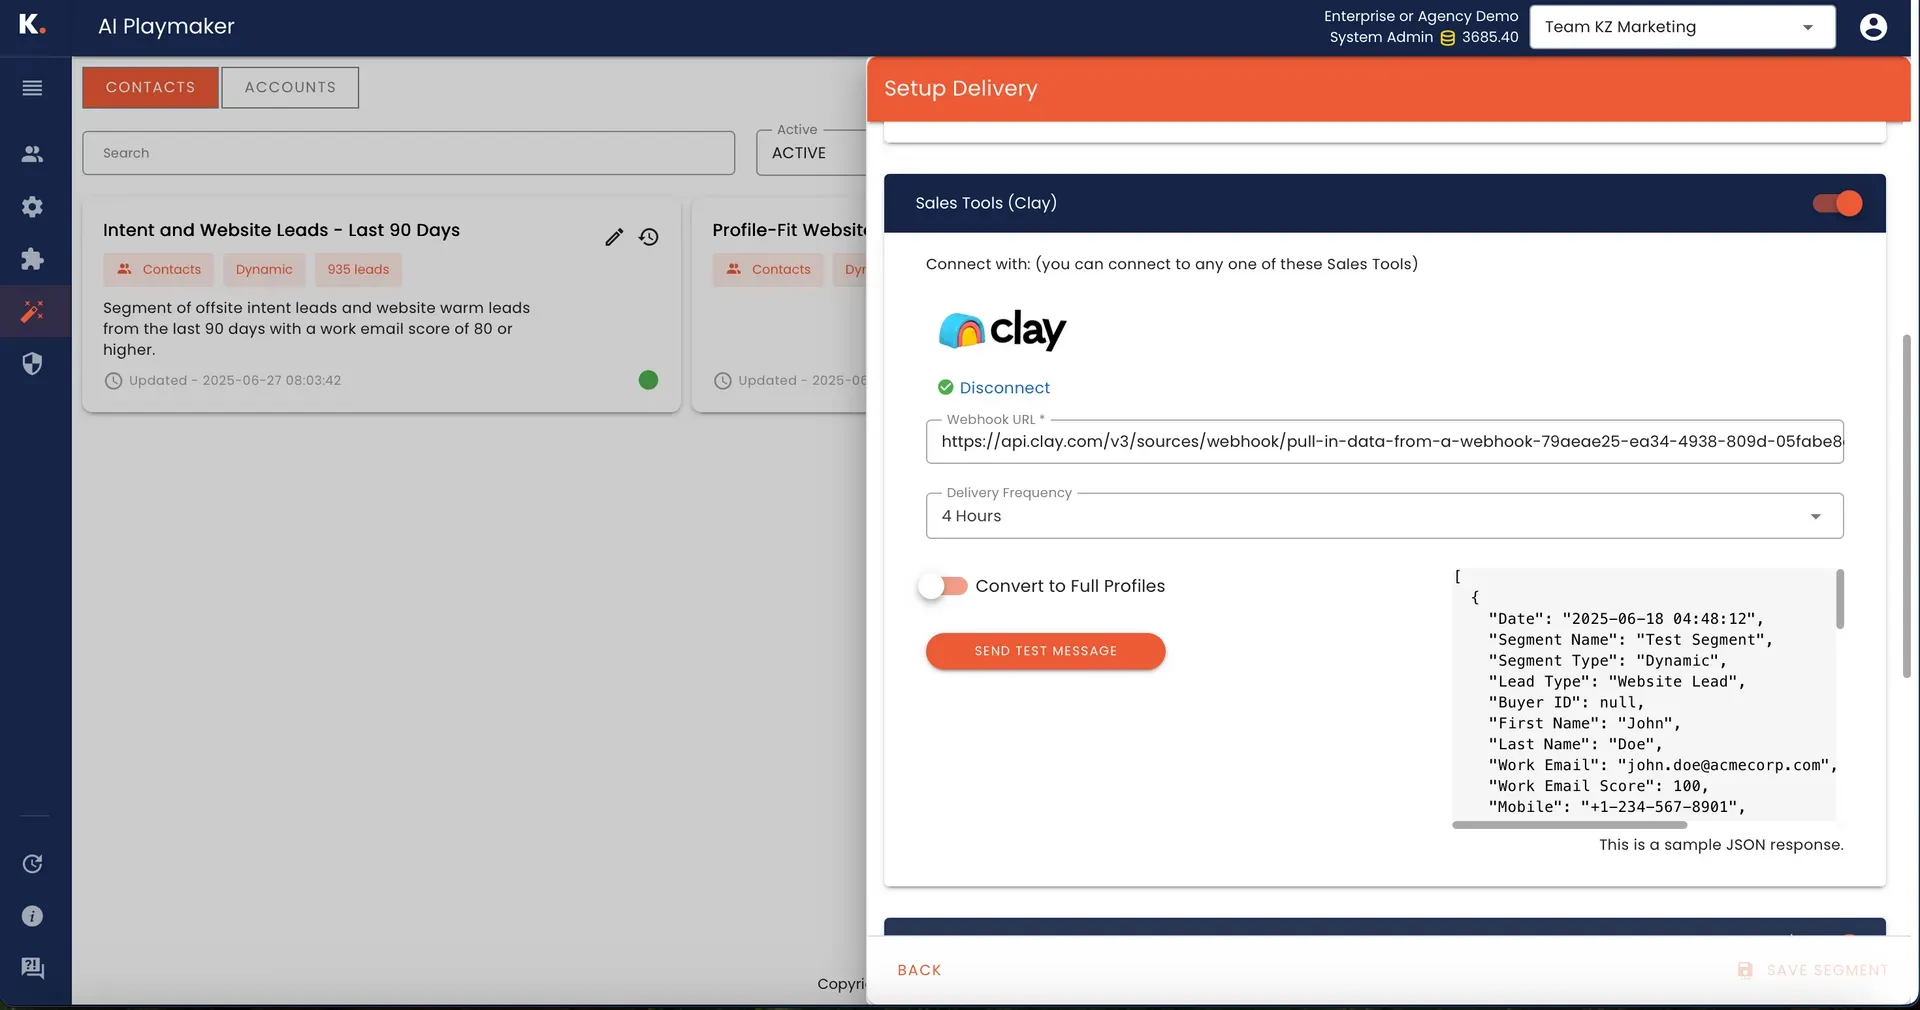Open the Team KZ Marketing selector
This screenshot has height=1010, width=1920.
pyautogui.click(x=1681, y=27)
